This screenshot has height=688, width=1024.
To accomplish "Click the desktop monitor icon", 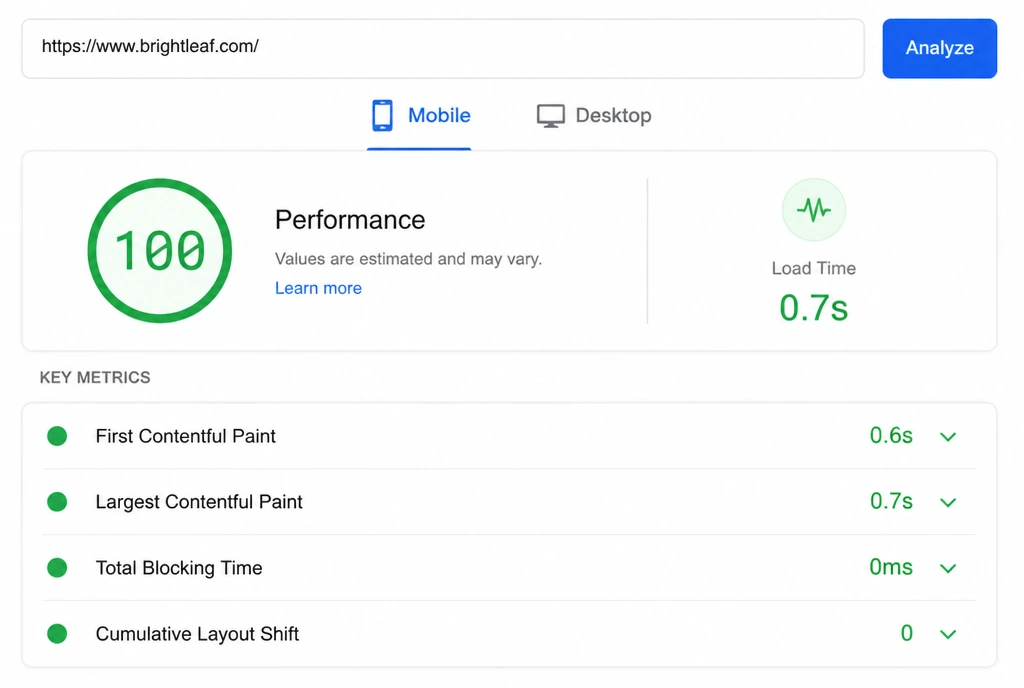I will [x=551, y=116].
